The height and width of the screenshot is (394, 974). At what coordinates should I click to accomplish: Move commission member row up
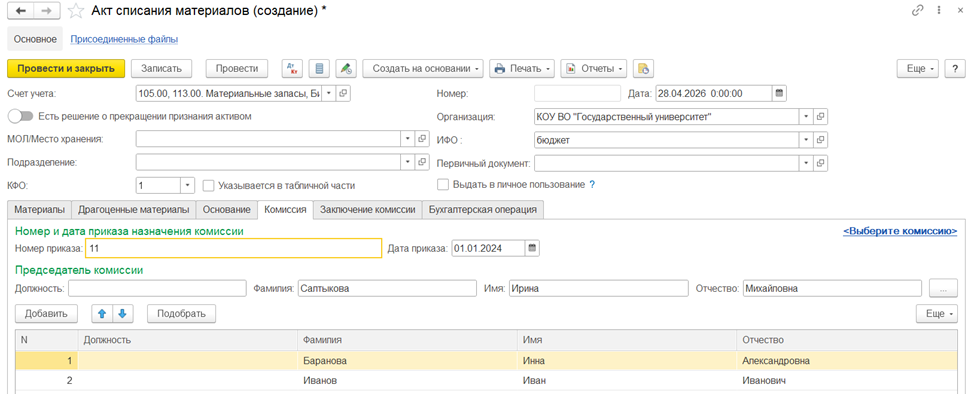[102, 314]
